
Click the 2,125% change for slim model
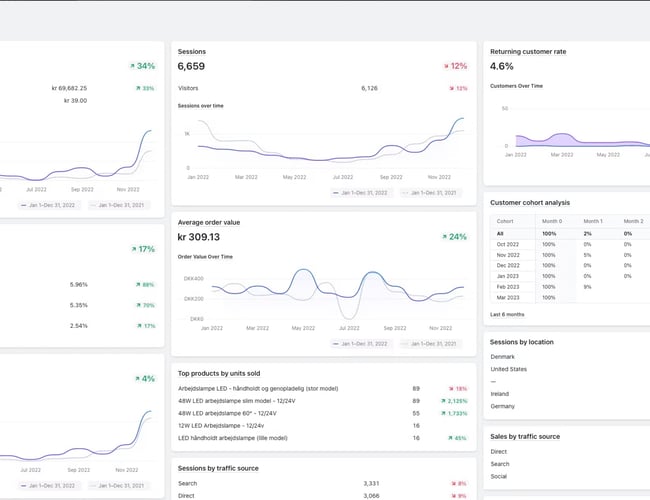[x=454, y=401]
